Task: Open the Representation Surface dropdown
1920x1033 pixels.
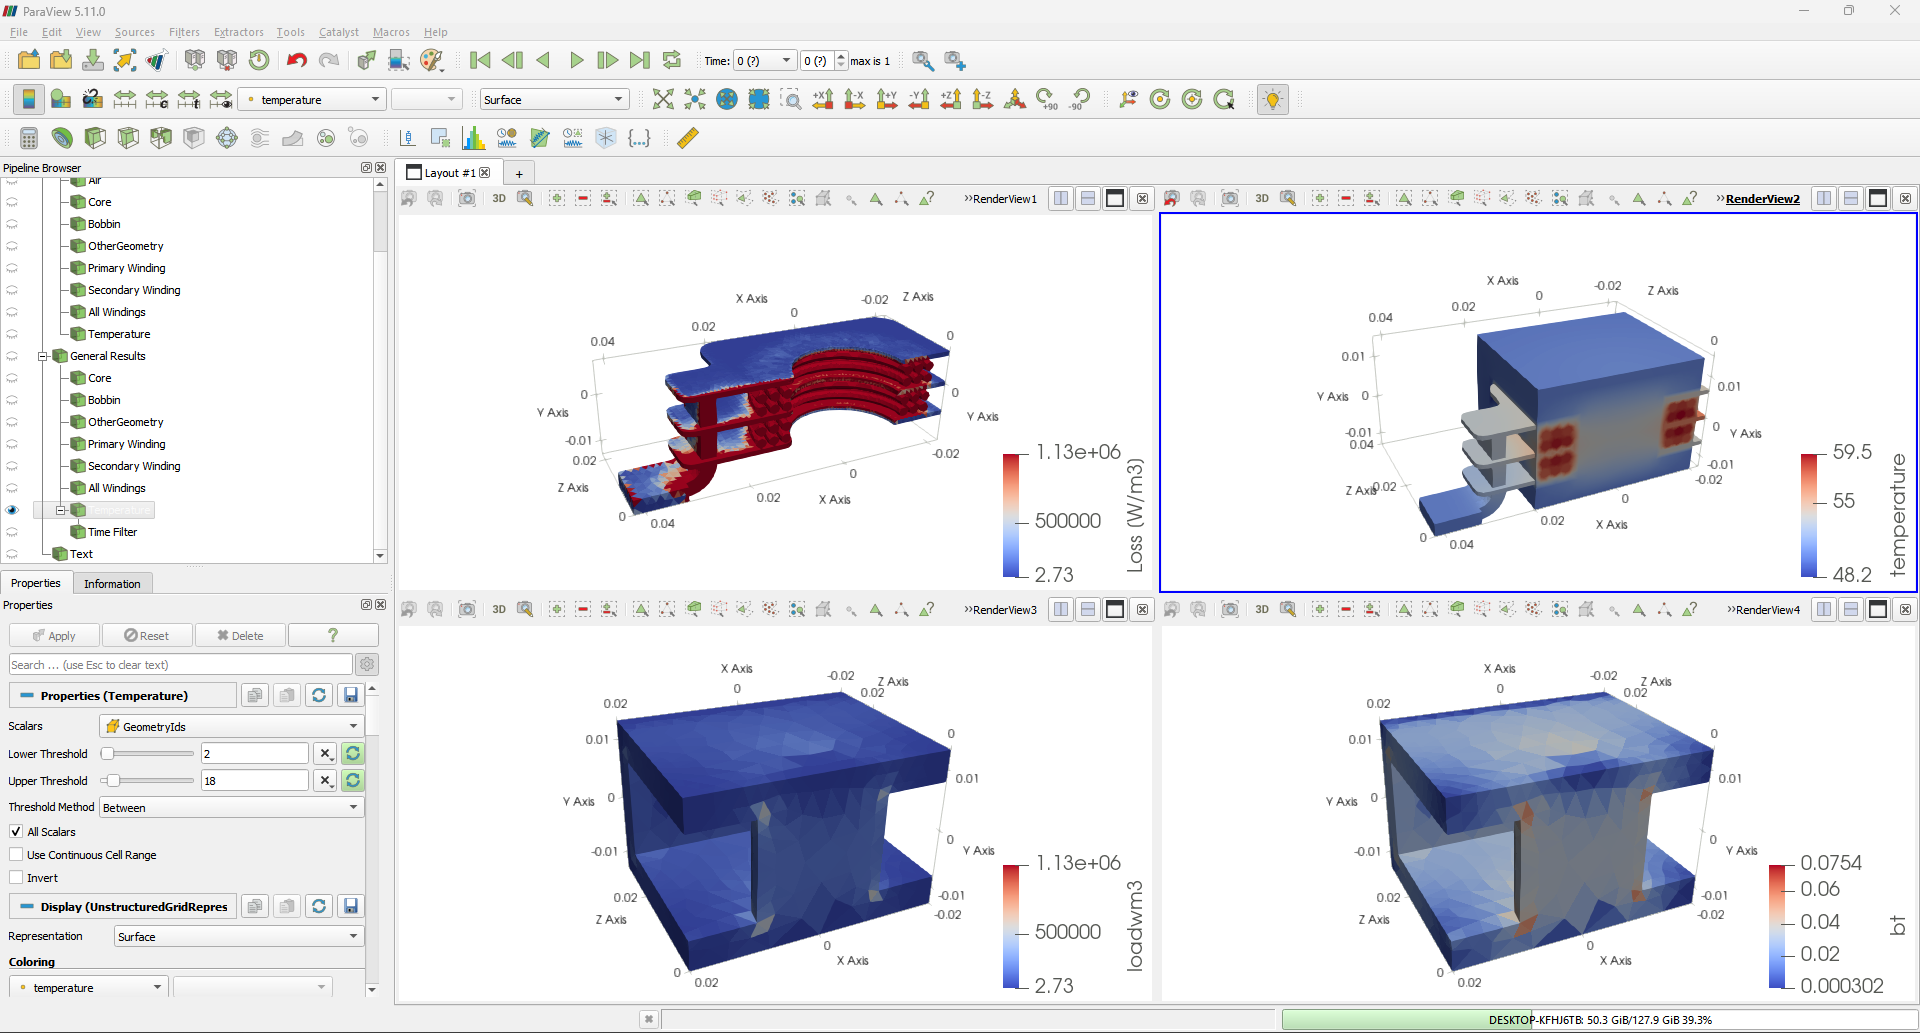Action: point(237,936)
